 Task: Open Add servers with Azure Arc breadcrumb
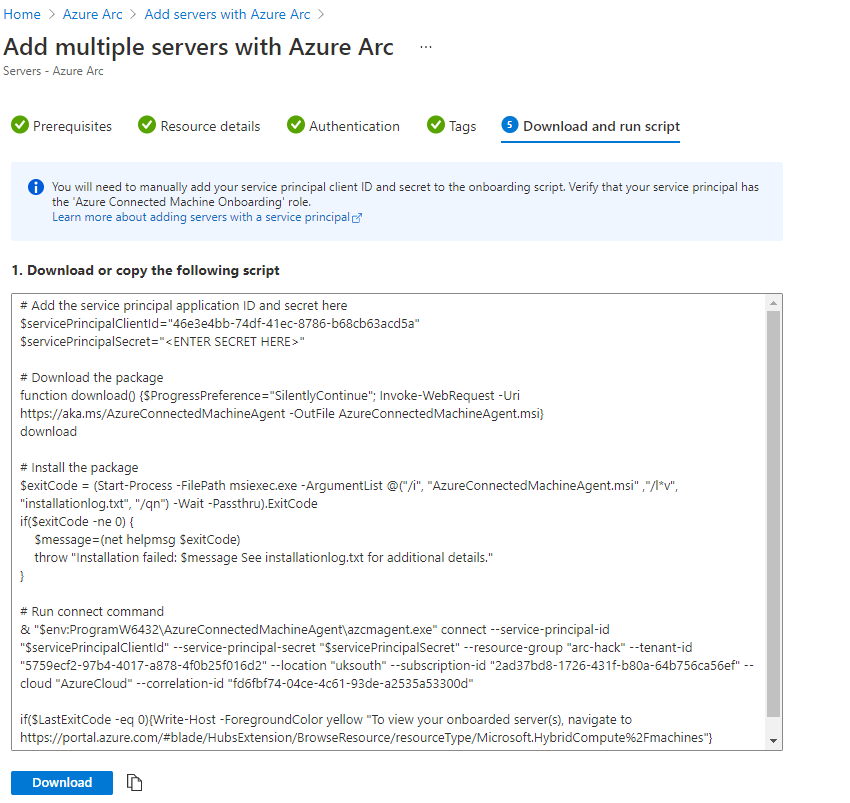[x=227, y=15]
